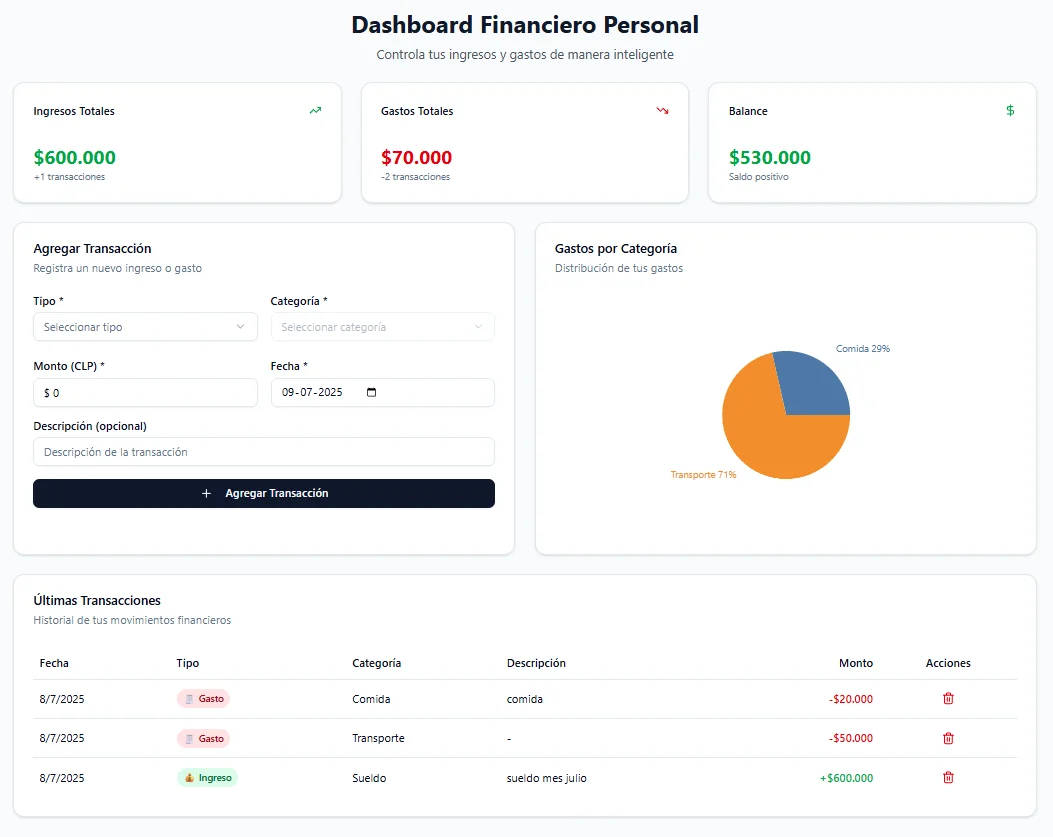
Task: Click the Ingreso badge on the Sueldo row
Action: click(207, 777)
